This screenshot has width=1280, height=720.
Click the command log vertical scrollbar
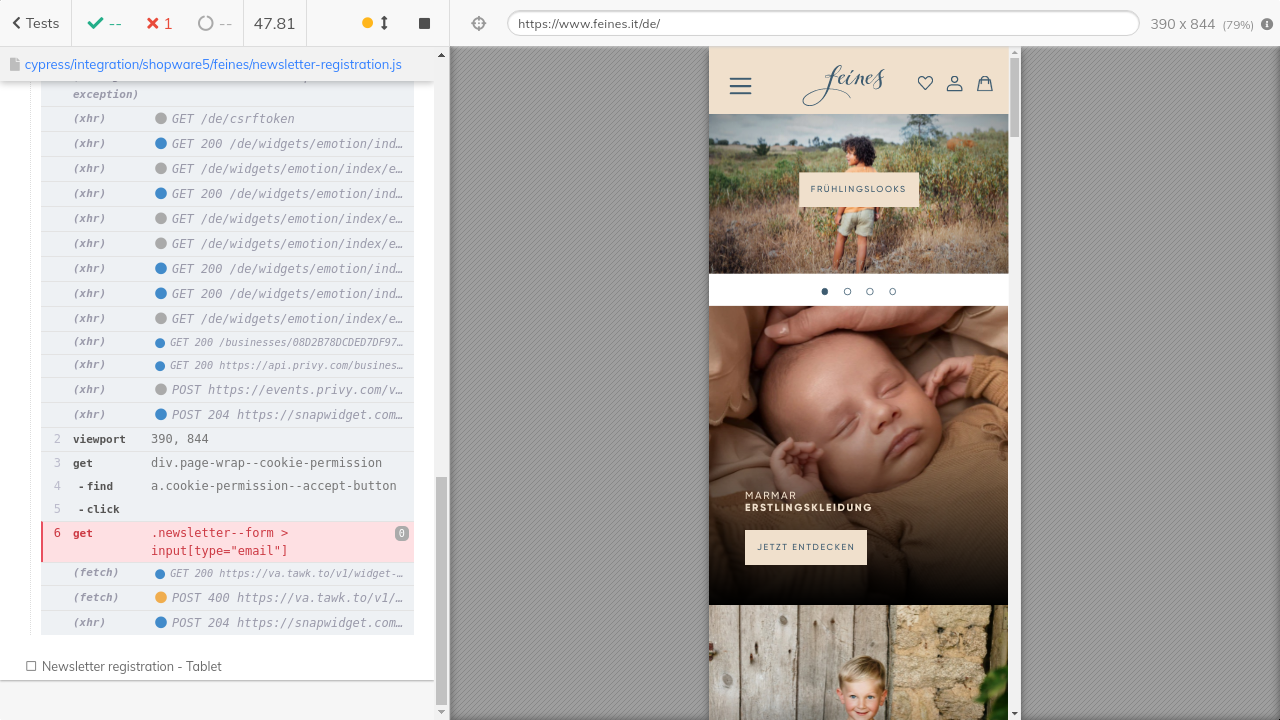[x=441, y=590]
